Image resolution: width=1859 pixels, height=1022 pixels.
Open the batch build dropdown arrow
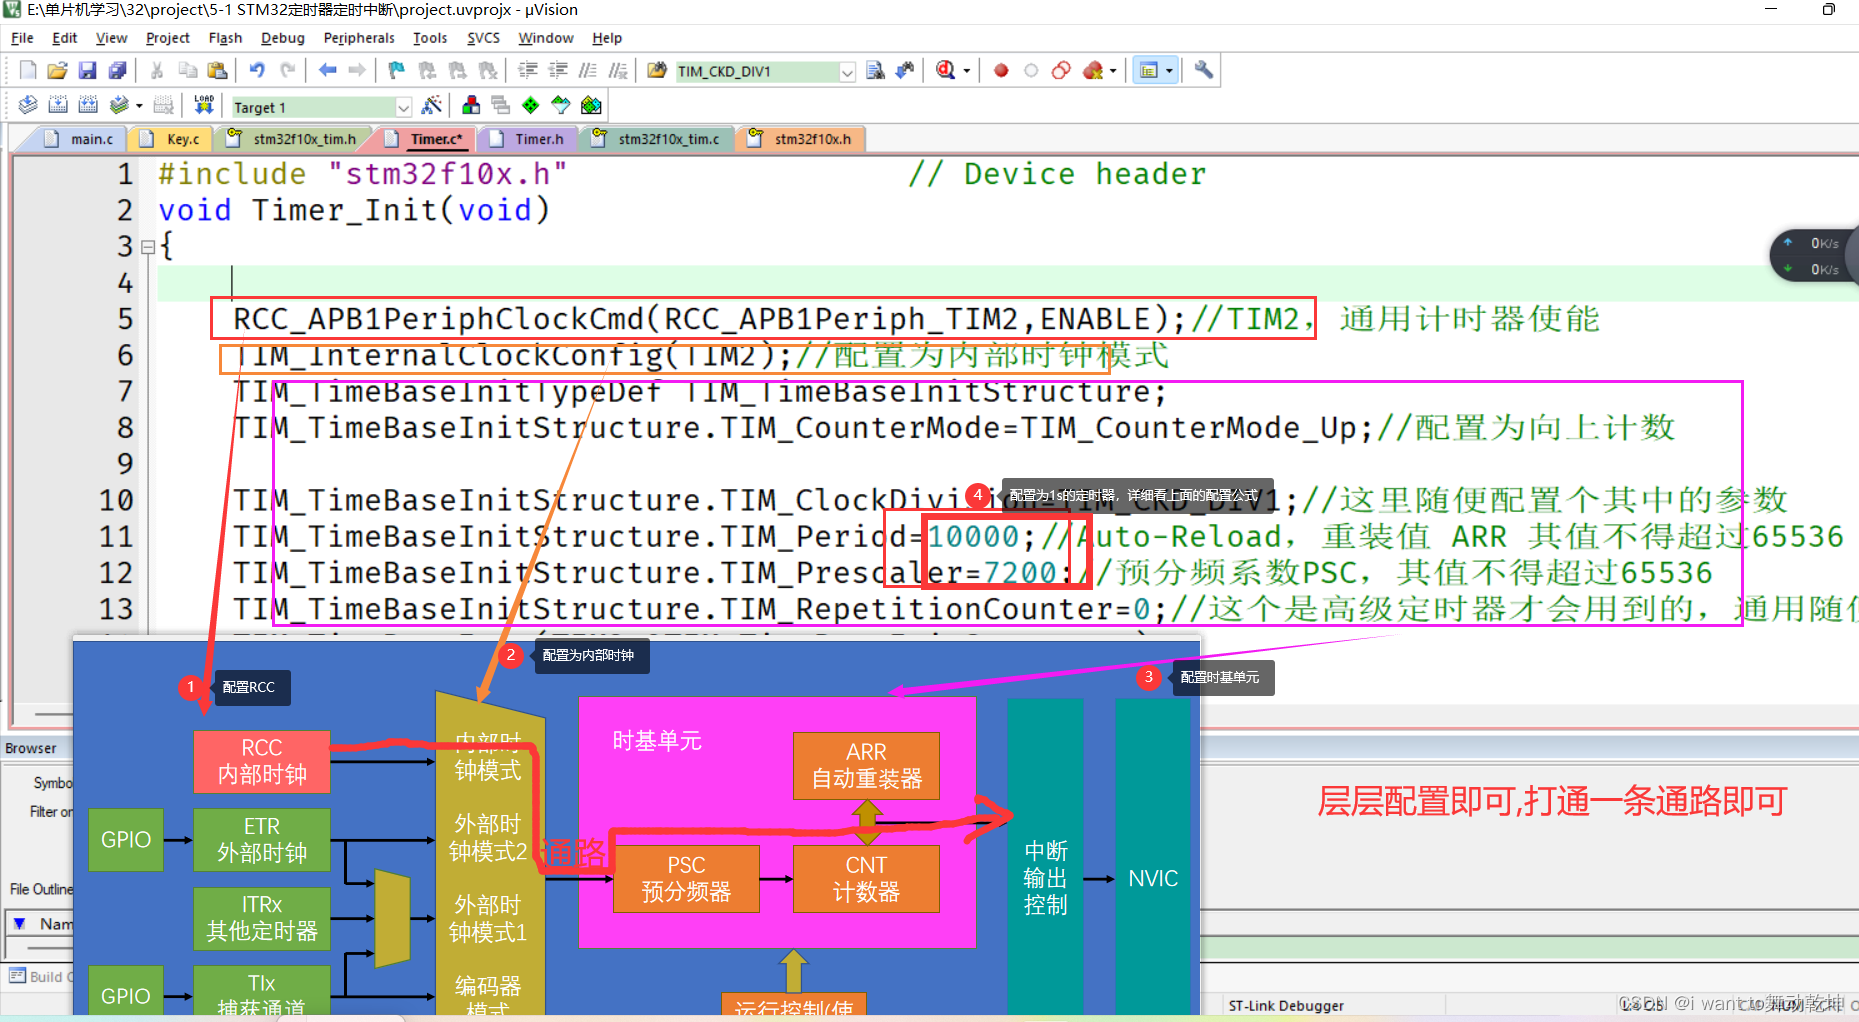coord(139,106)
